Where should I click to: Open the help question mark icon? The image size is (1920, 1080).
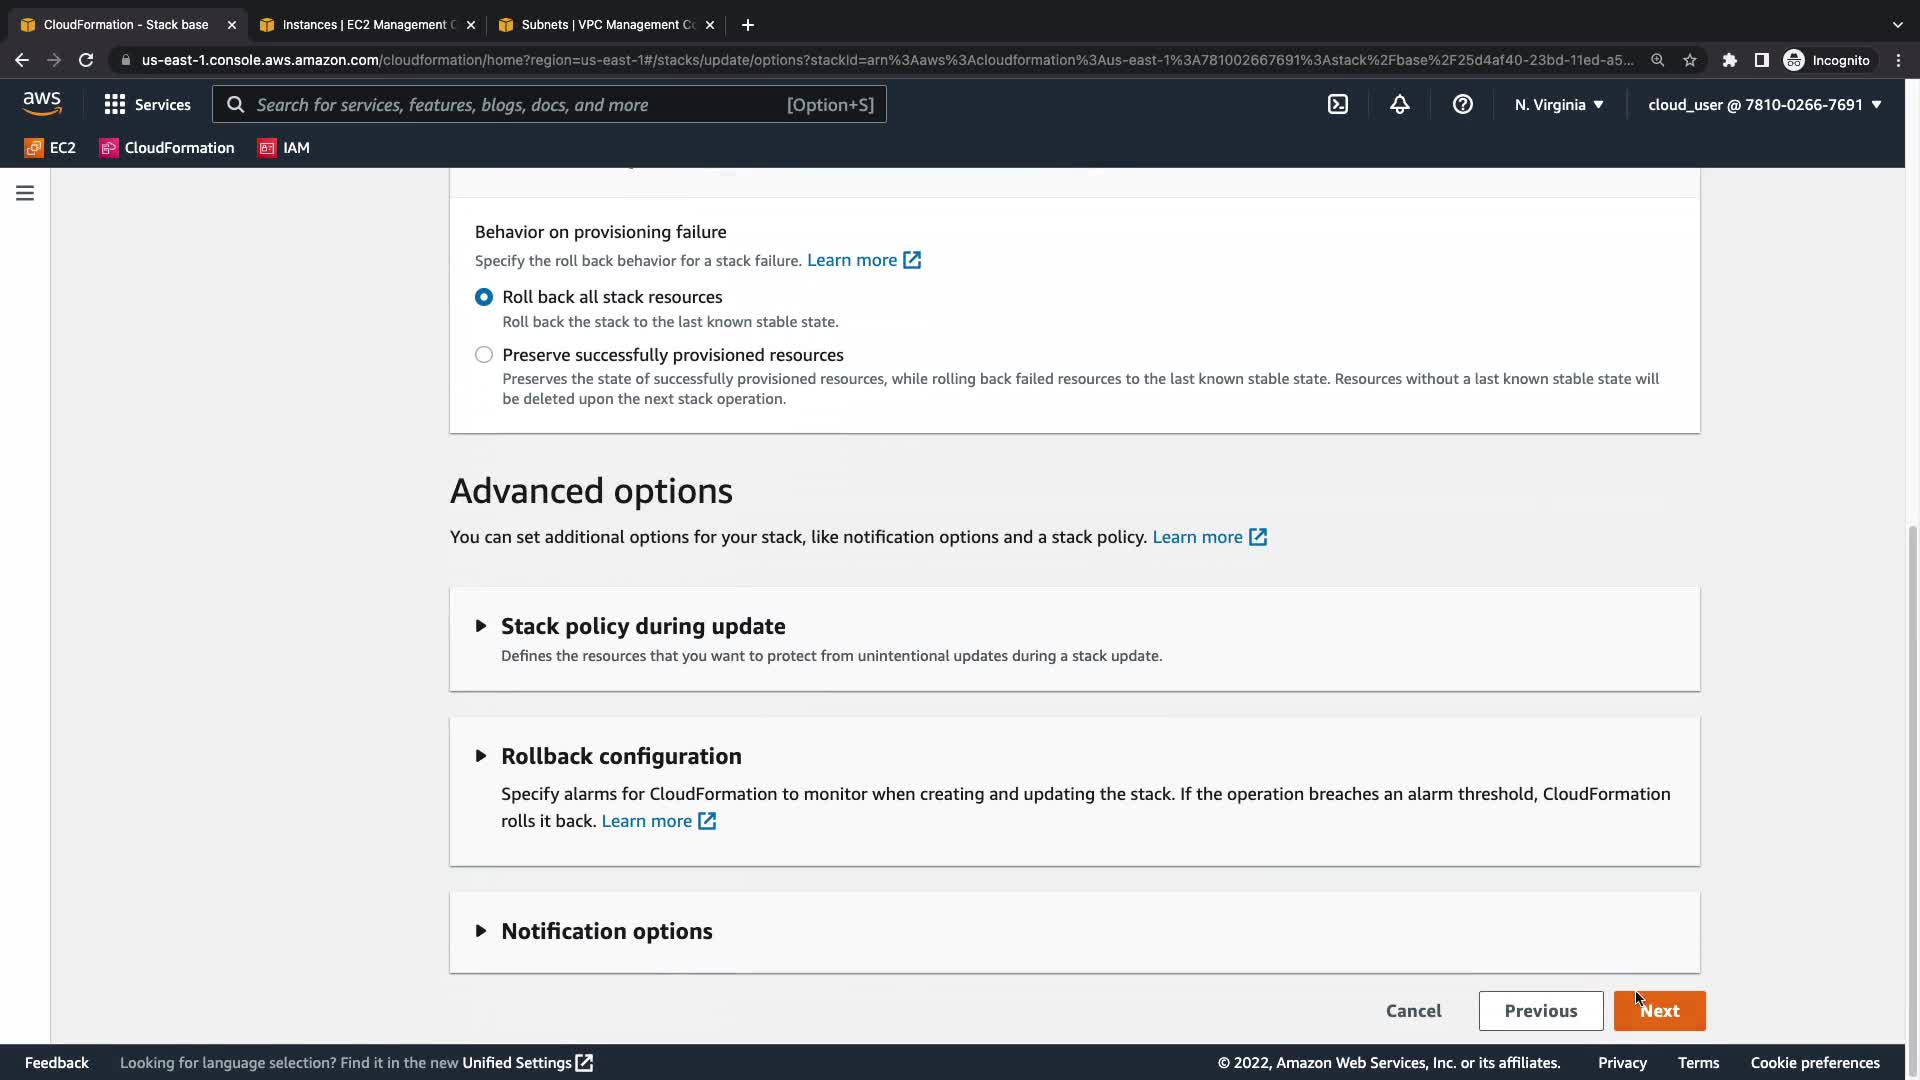[x=1462, y=104]
